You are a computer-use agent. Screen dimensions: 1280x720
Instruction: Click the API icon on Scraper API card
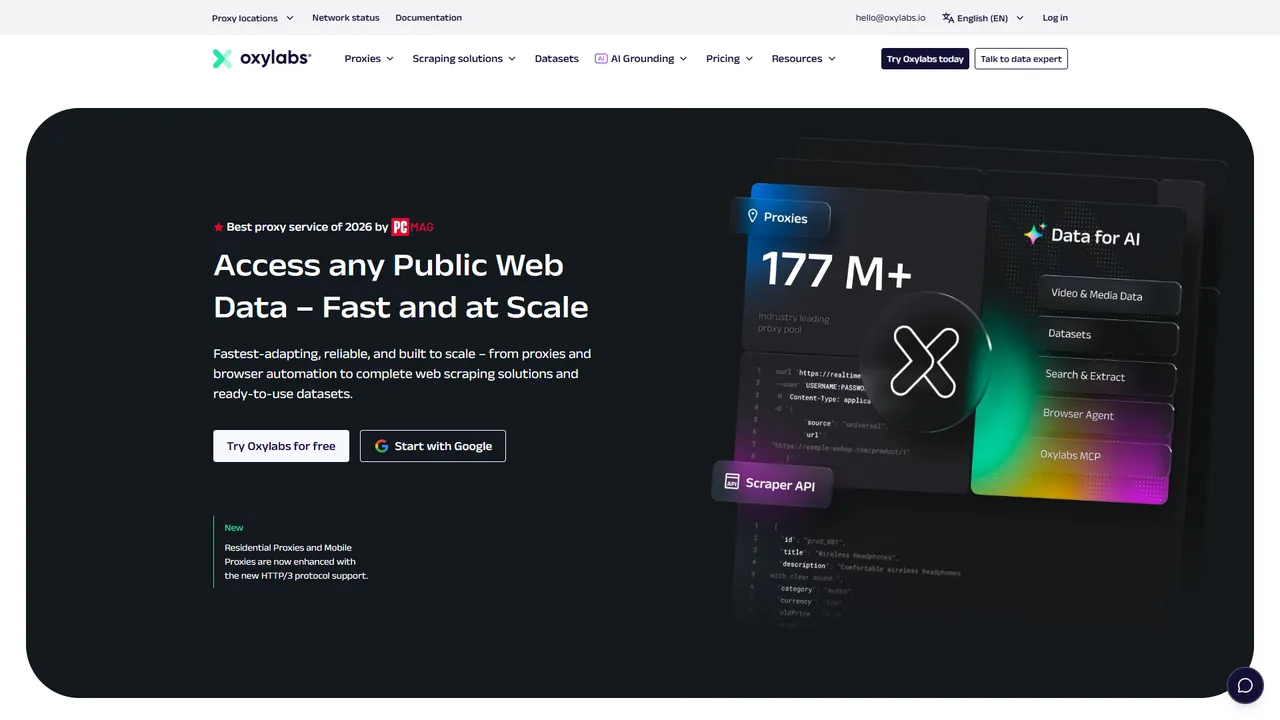pyautogui.click(x=731, y=481)
